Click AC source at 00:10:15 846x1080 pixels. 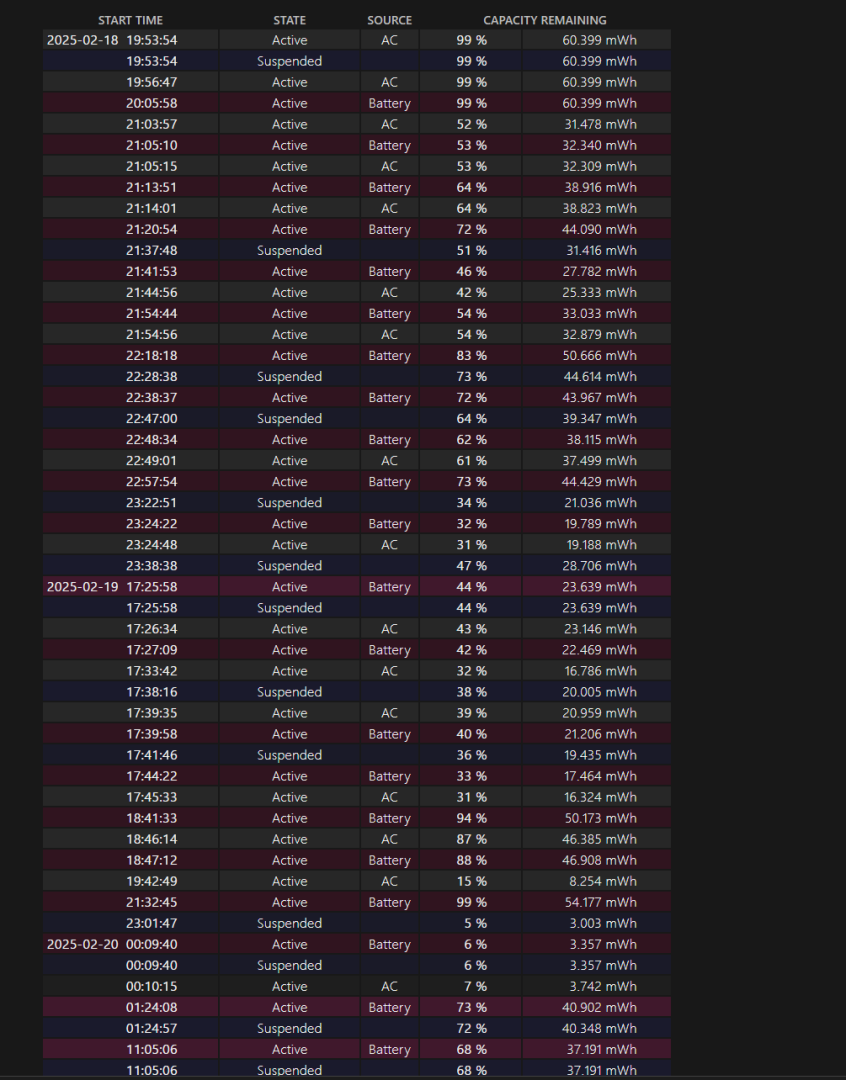coord(389,986)
